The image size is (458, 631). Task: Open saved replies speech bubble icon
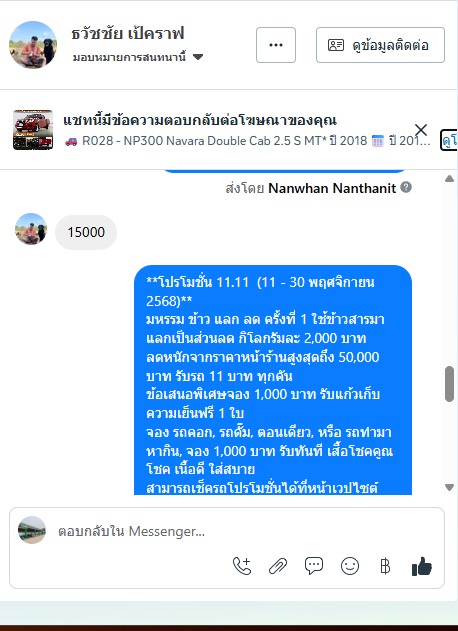(314, 566)
